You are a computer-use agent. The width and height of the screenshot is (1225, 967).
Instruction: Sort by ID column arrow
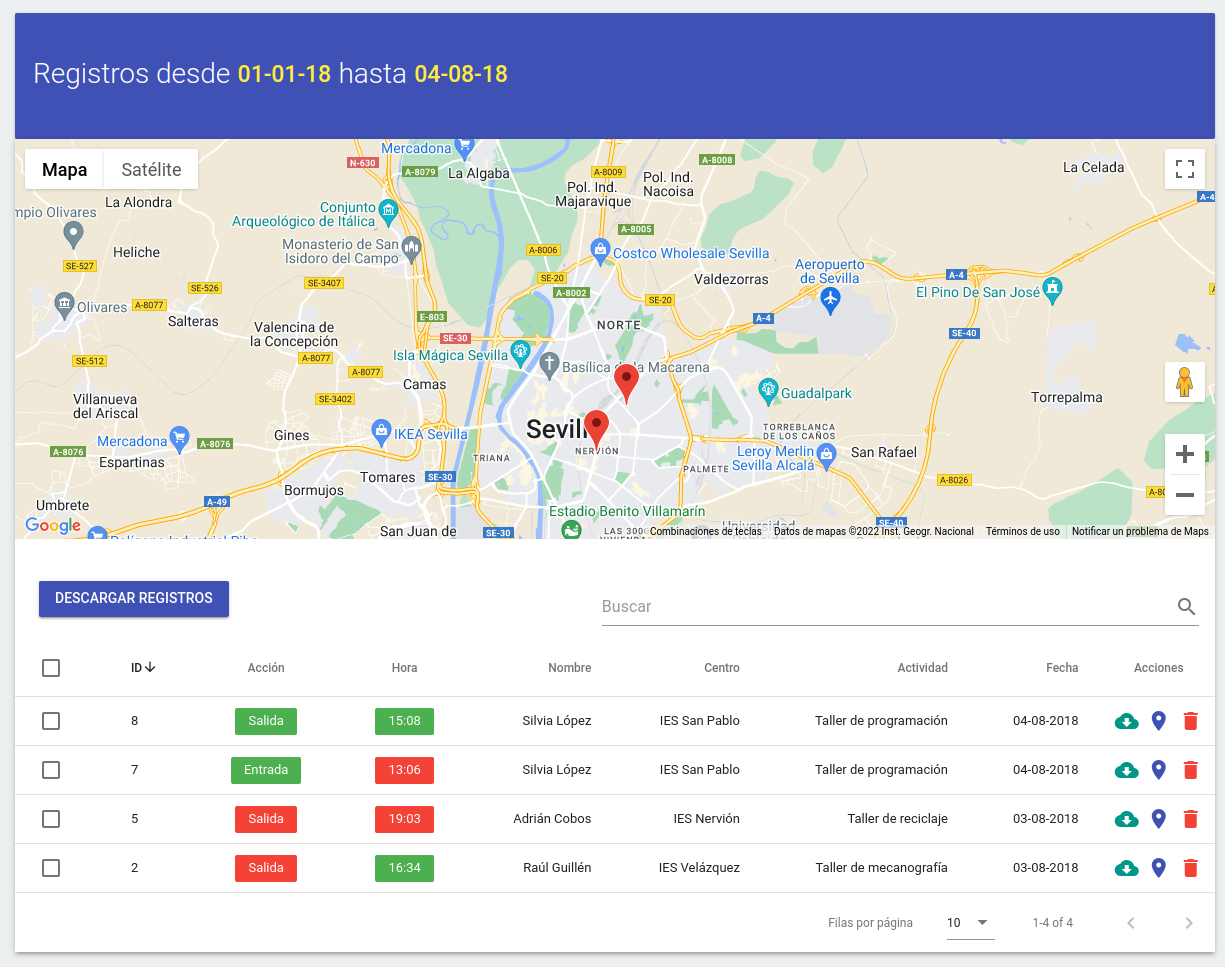pyautogui.click(x=150, y=668)
